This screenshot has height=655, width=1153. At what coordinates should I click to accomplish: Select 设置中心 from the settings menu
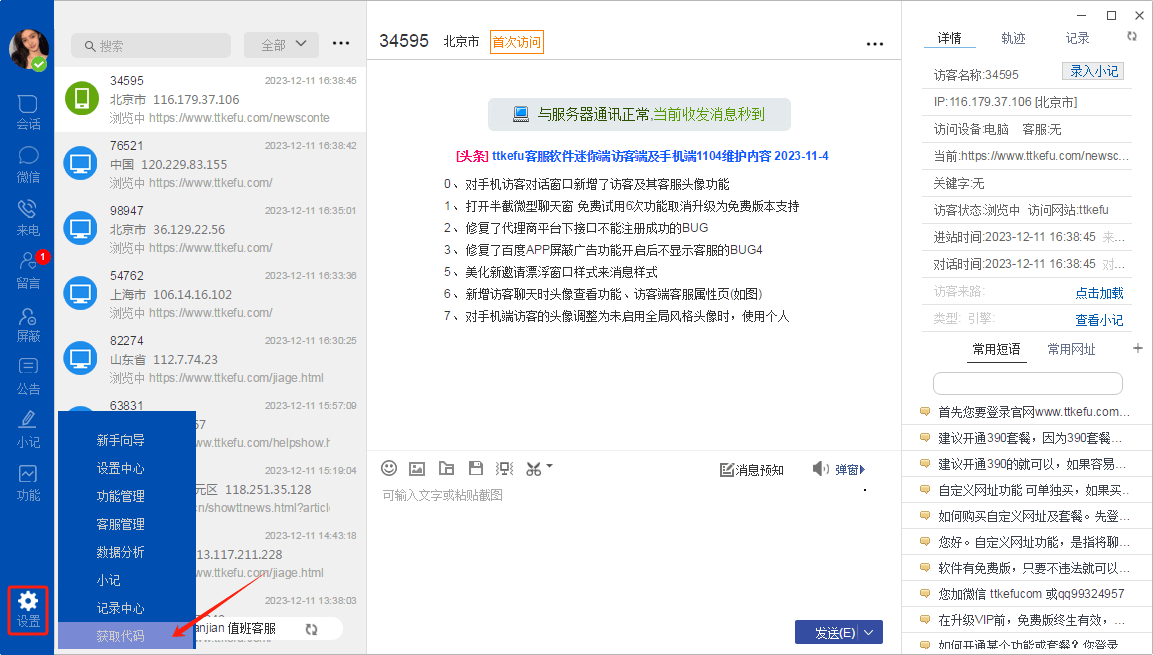(121, 468)
